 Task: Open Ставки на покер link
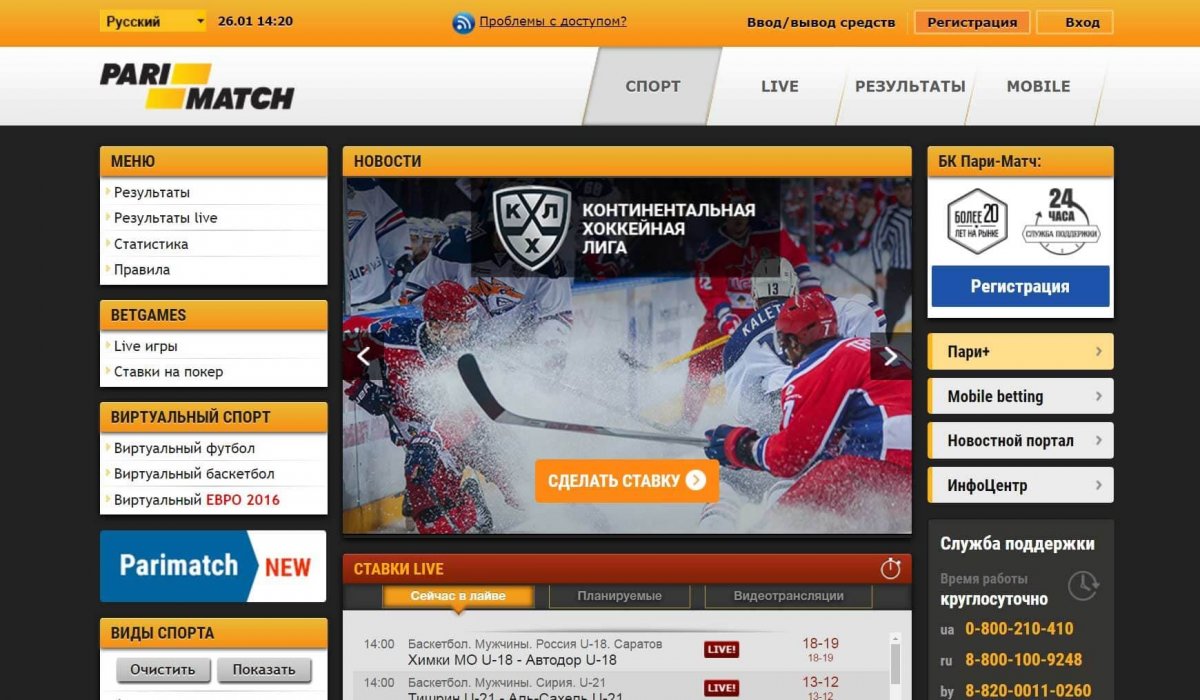click(x=168, y=372)
